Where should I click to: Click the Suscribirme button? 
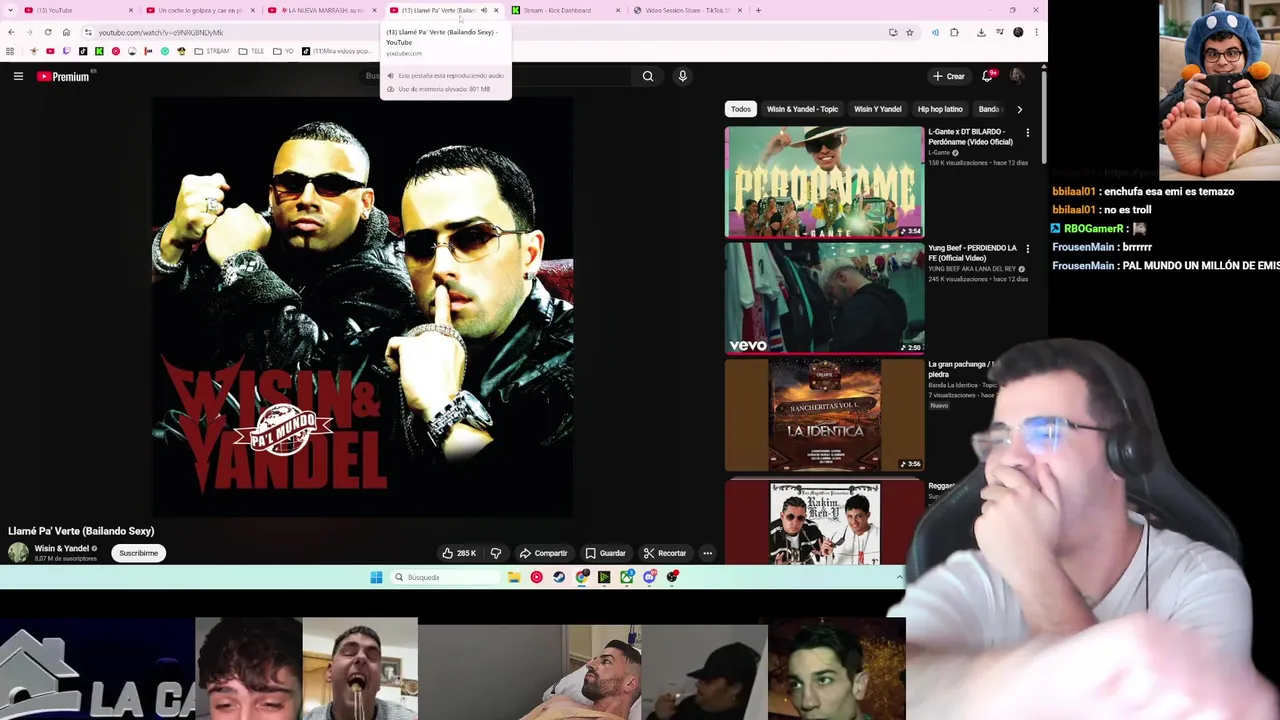[x=139, y=553]
